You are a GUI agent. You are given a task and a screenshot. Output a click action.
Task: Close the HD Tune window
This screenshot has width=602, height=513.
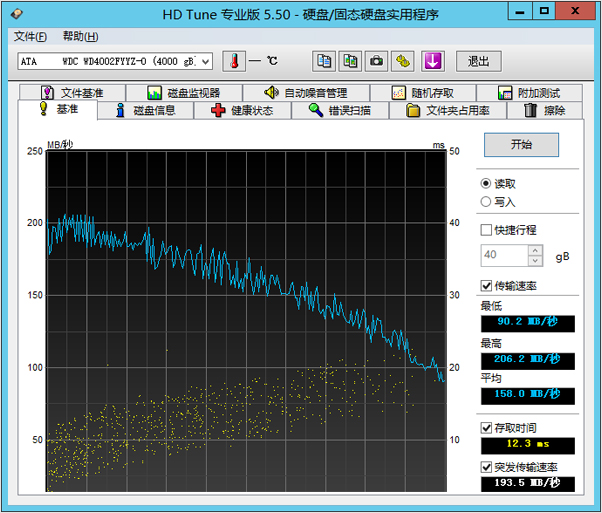coord(575,11)
